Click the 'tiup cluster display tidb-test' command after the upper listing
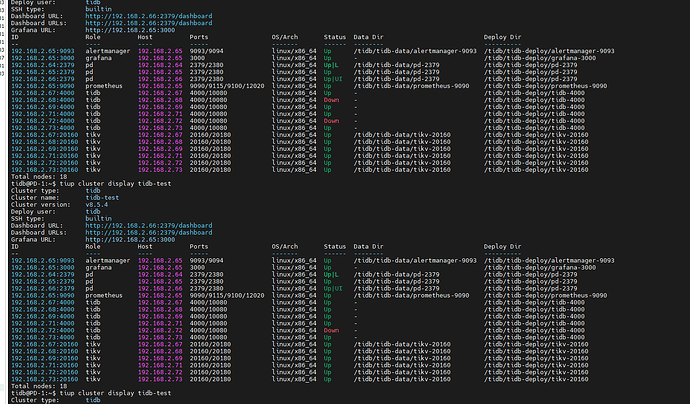690x404 pixels. coord(115,184)
